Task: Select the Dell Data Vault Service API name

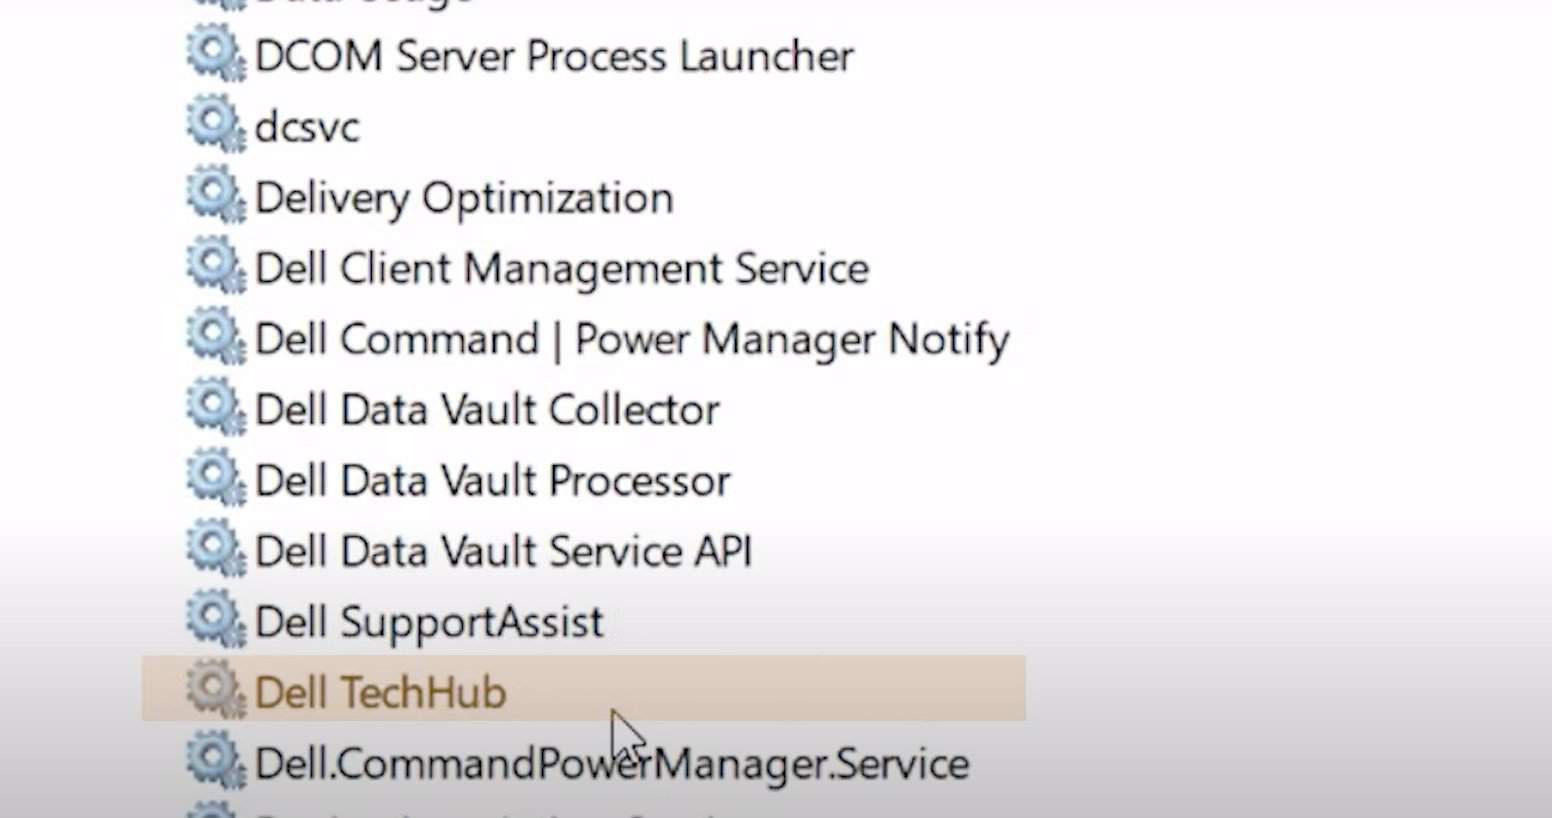Action: [x=503, y=552]
